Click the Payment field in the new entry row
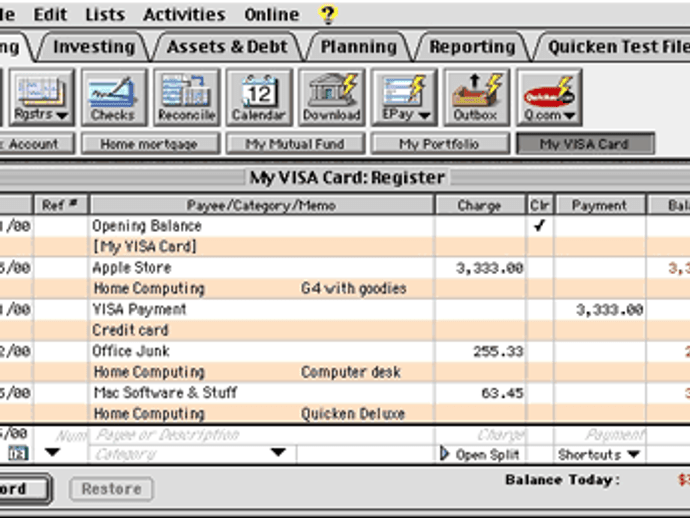Image resolution: width=690 pixels, height=518 pixels. (600, 435)
